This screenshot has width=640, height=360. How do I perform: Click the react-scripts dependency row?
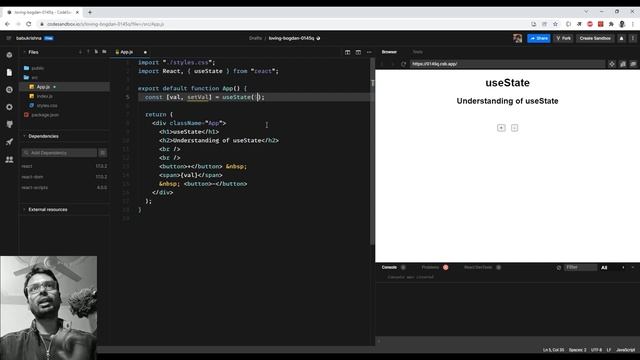pos(64,188)
